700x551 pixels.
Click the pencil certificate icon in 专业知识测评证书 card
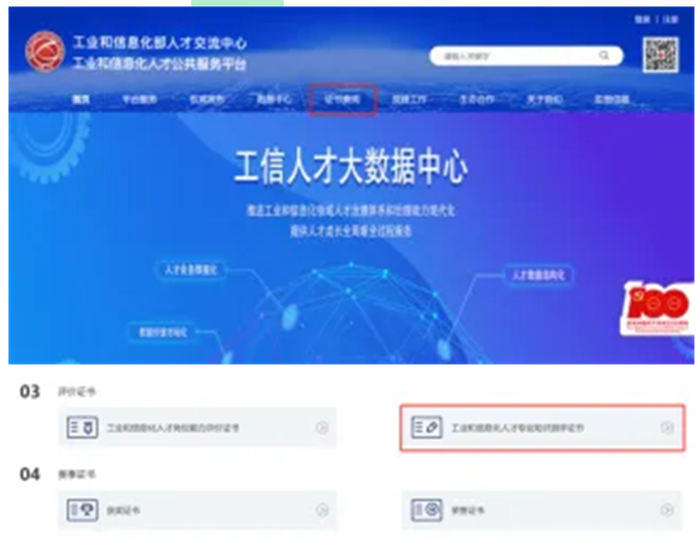coord(427,427)
